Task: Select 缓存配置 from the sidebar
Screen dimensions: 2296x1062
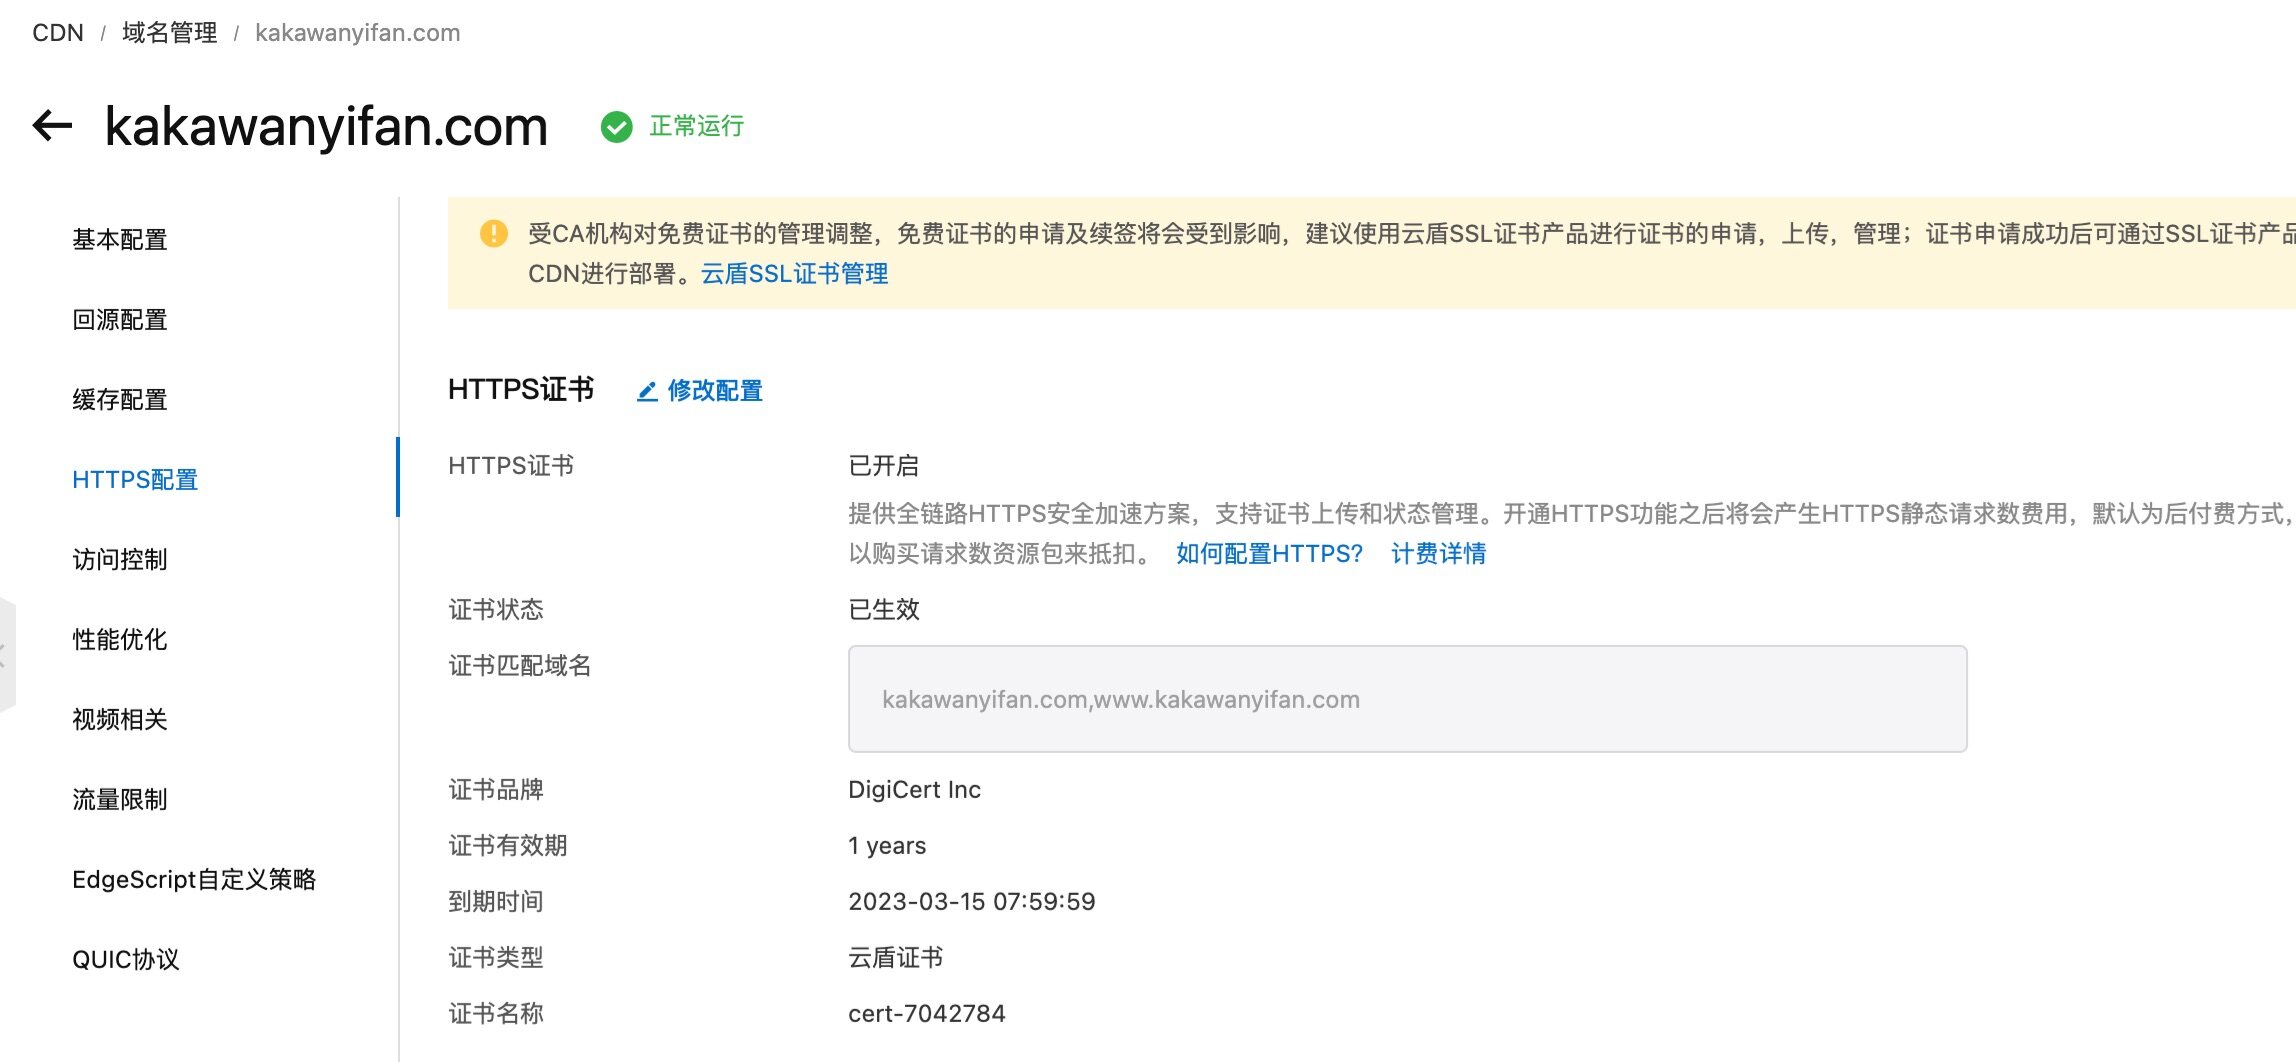Action: click(x=119, y=399)
